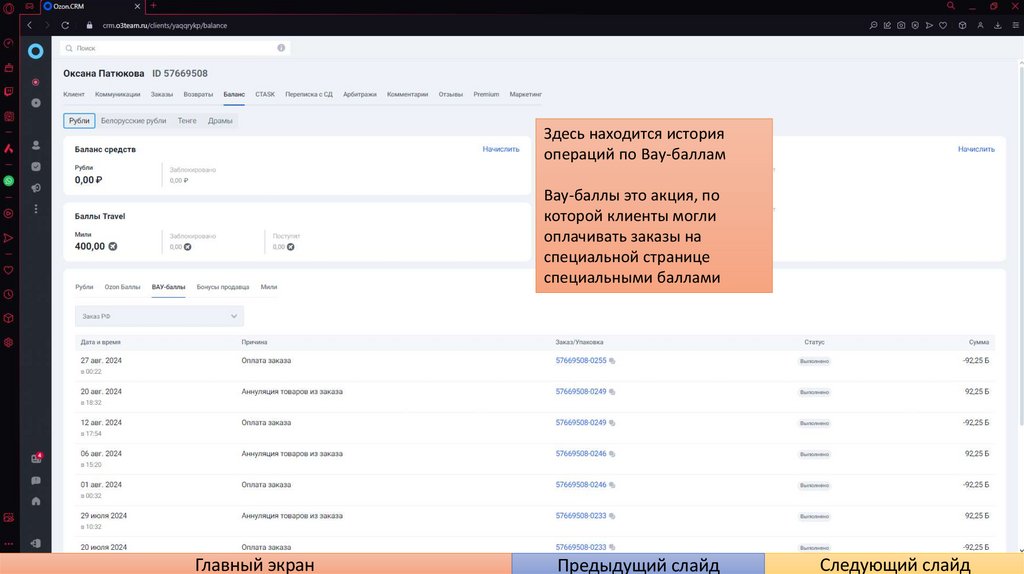
Task: Open the cube extensions icon in the Opera sidebar
Action: pyautogui.click(x=8, y=318)
